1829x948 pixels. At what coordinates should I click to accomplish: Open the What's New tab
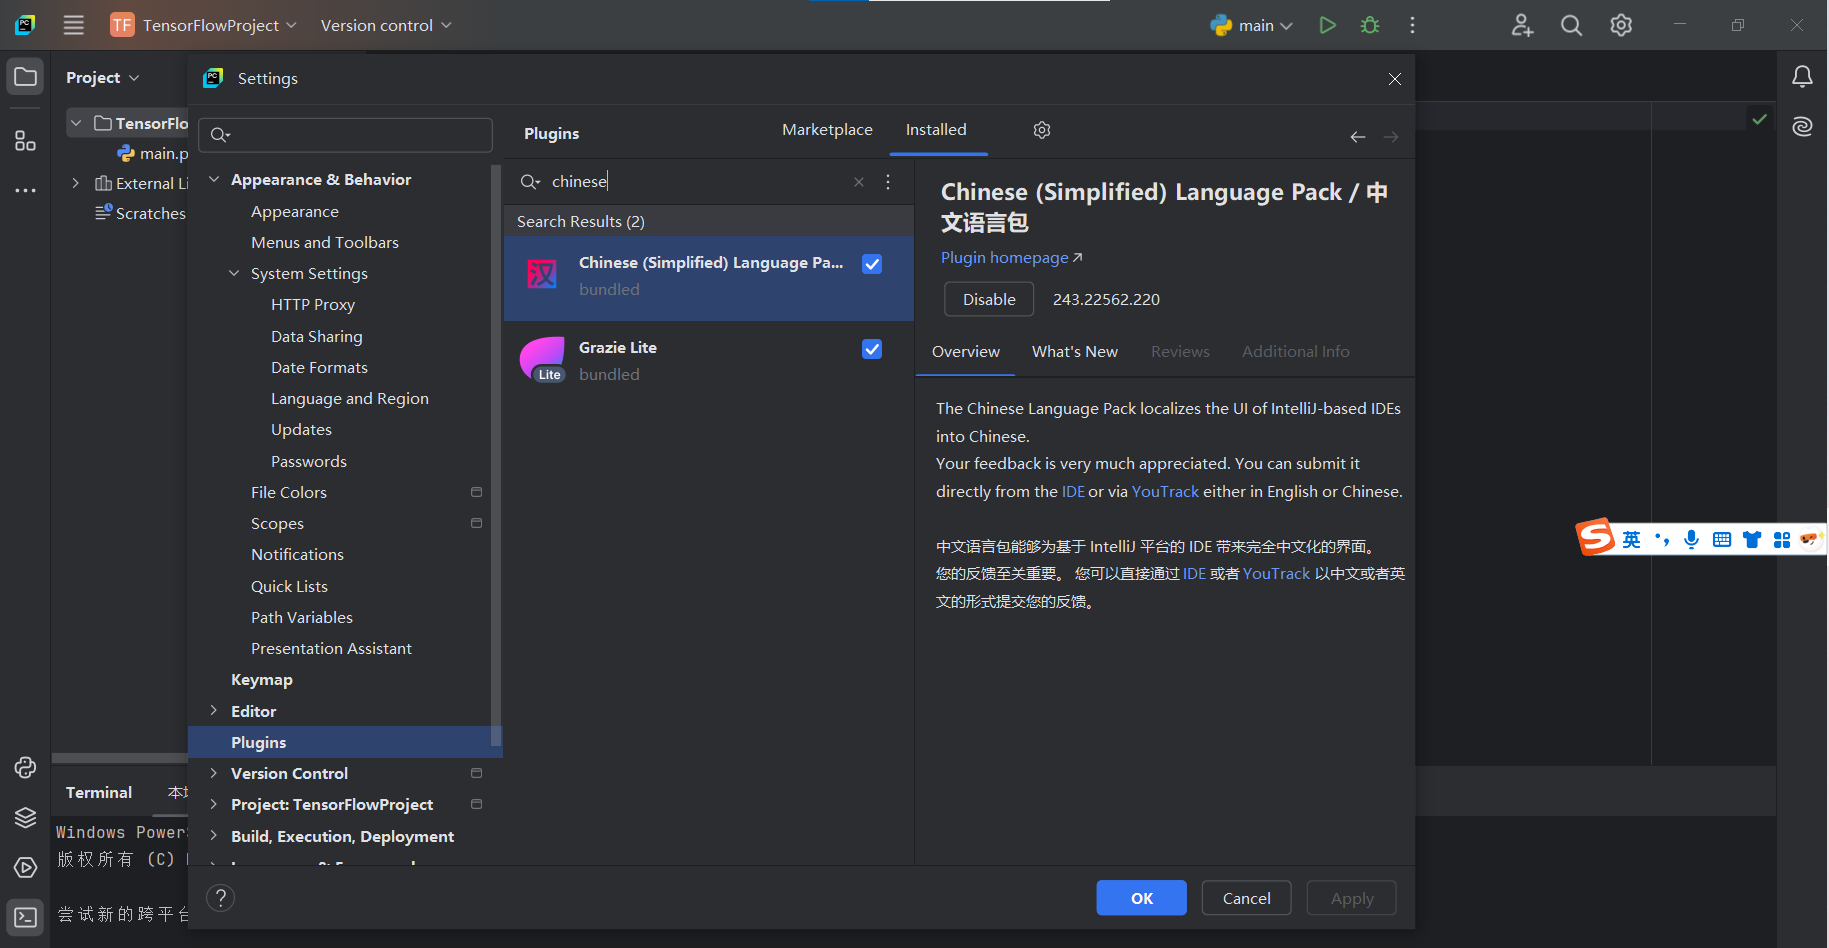click(1074, 352)
